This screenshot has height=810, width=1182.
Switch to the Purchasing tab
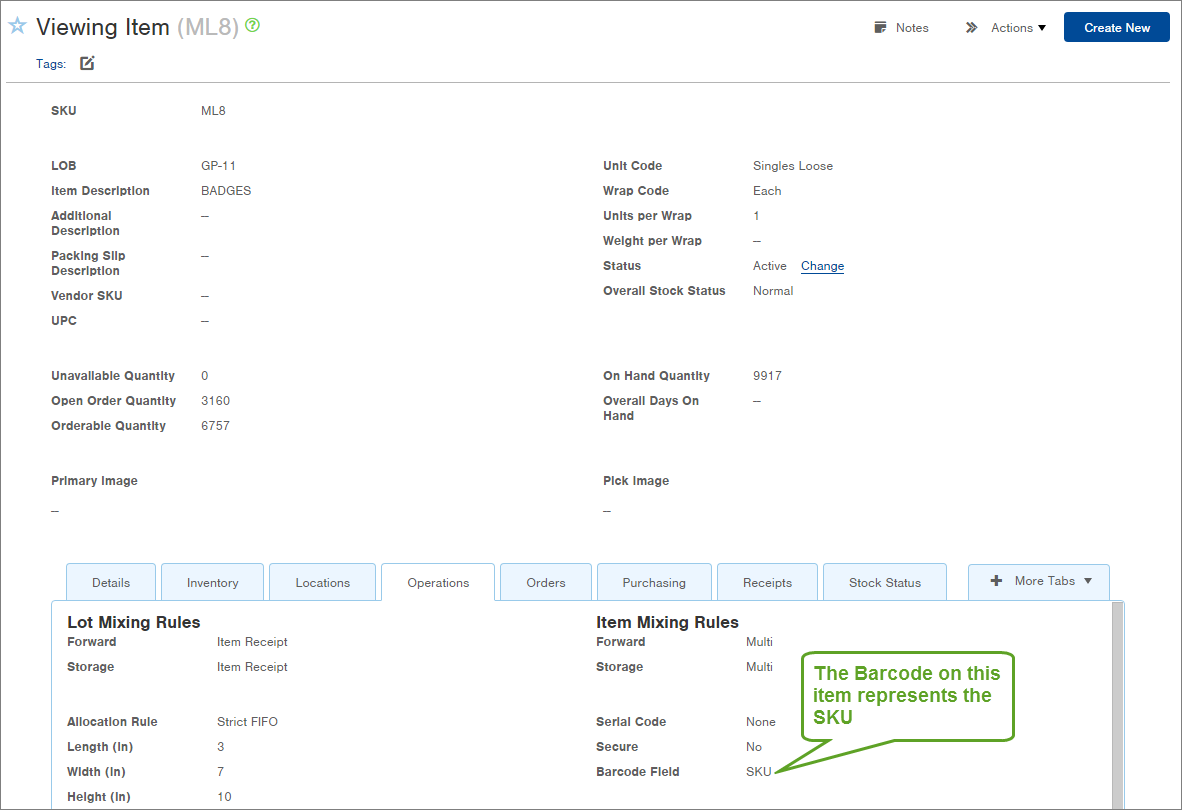coord(654,582)
